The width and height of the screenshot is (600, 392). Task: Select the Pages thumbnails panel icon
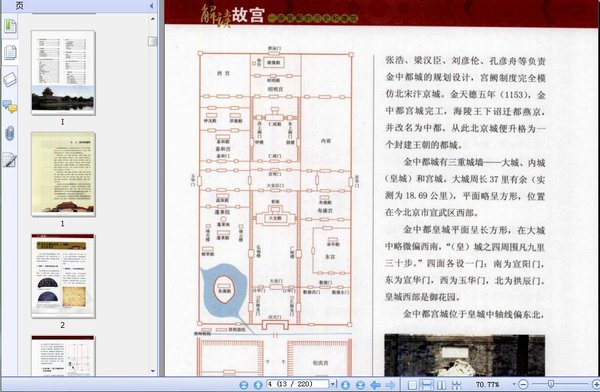tap(10, 52)
